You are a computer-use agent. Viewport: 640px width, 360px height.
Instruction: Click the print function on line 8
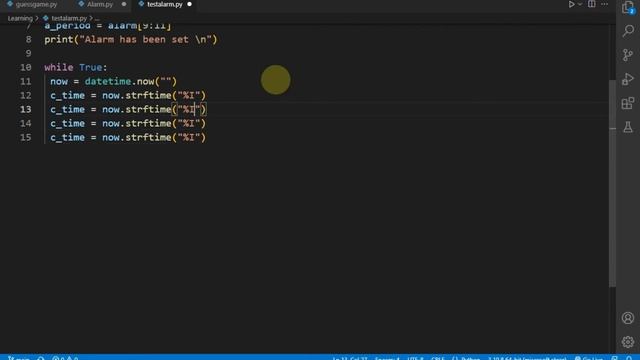pyautogui.click(x=59, y=40)
